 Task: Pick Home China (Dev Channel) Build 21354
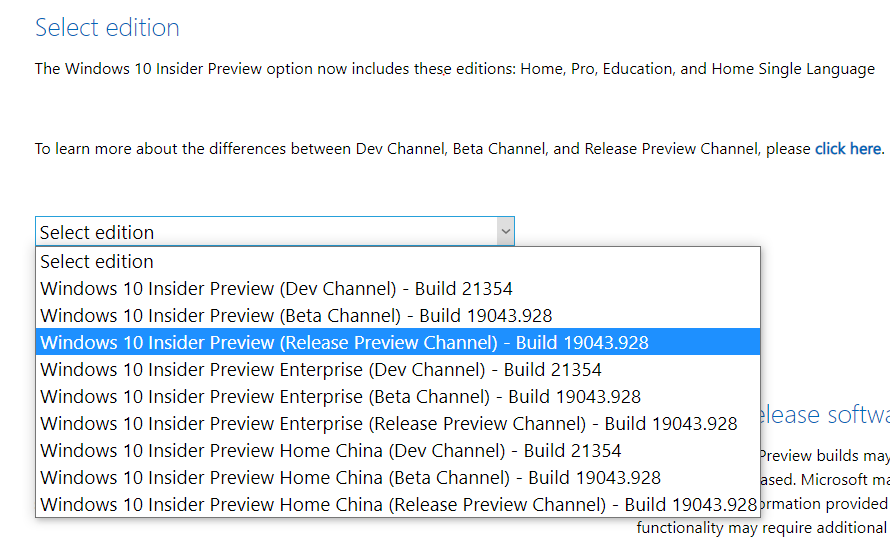coord(397,450)
